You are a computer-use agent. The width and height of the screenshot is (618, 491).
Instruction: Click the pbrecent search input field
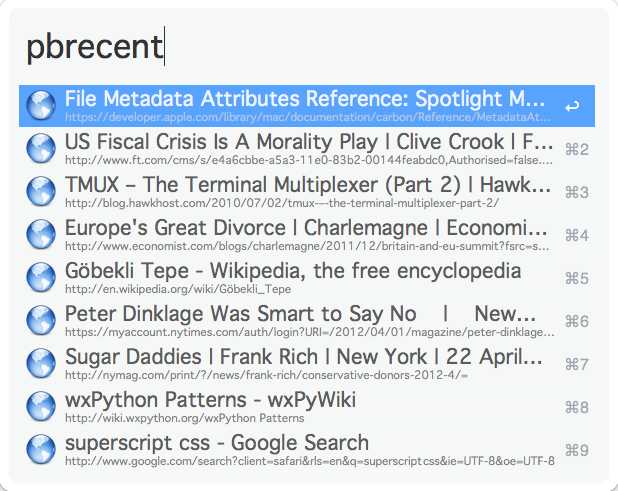click(307, 46)
